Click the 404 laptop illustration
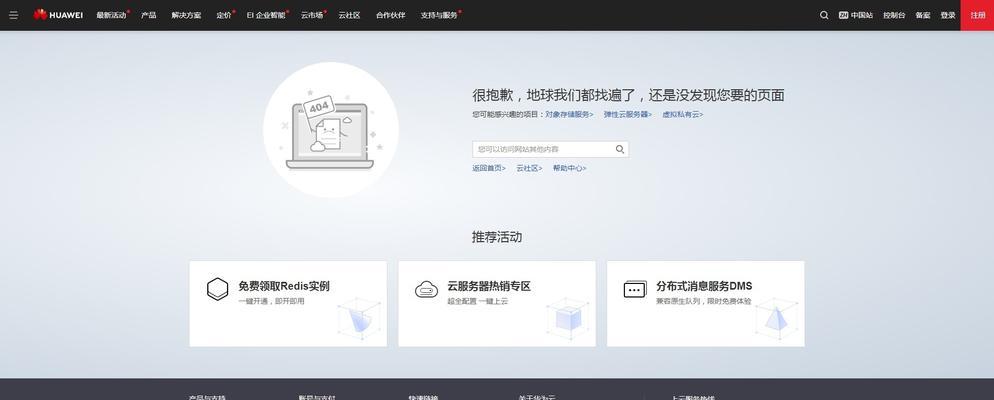 (x=331, y=130)
